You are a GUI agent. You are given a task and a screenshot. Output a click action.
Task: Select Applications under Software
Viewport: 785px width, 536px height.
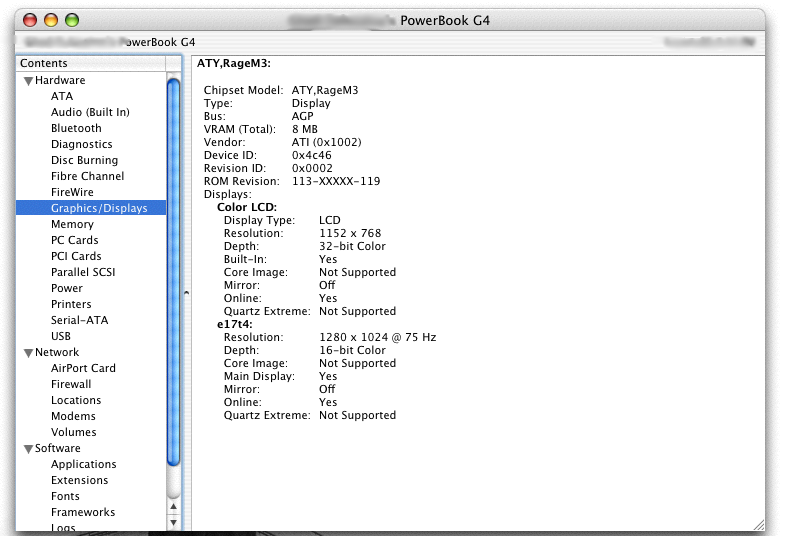point(84,464)
